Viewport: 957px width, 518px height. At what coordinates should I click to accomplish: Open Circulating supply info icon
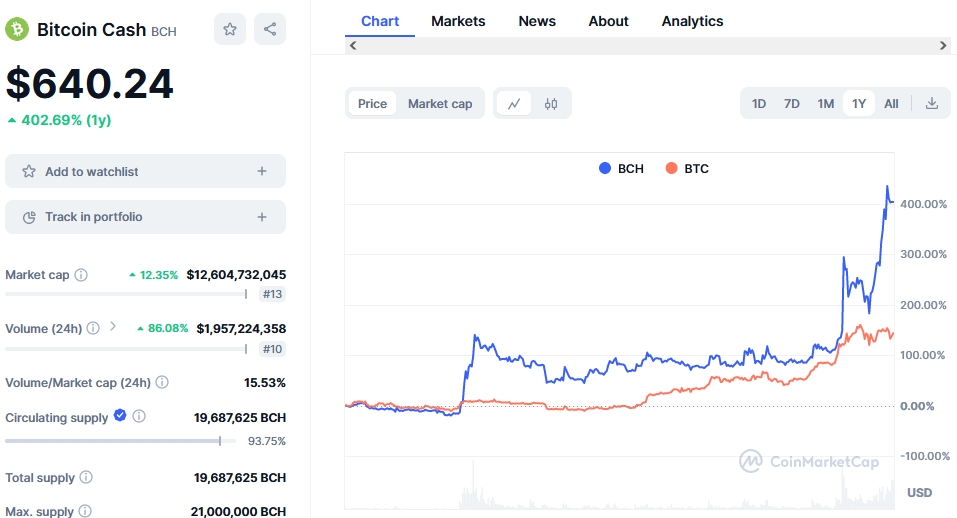(x=139, y=417)
